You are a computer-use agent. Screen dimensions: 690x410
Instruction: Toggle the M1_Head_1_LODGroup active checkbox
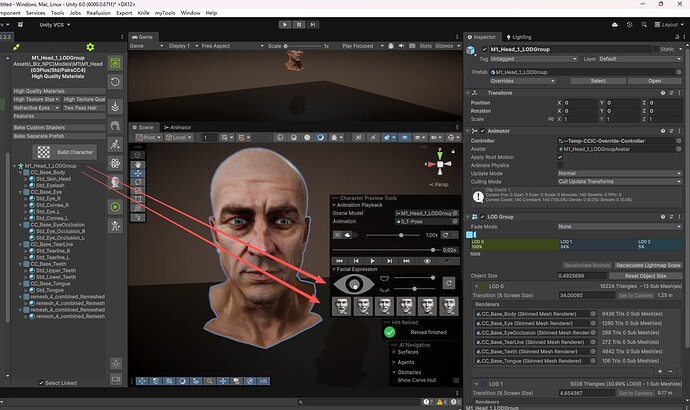484,49
